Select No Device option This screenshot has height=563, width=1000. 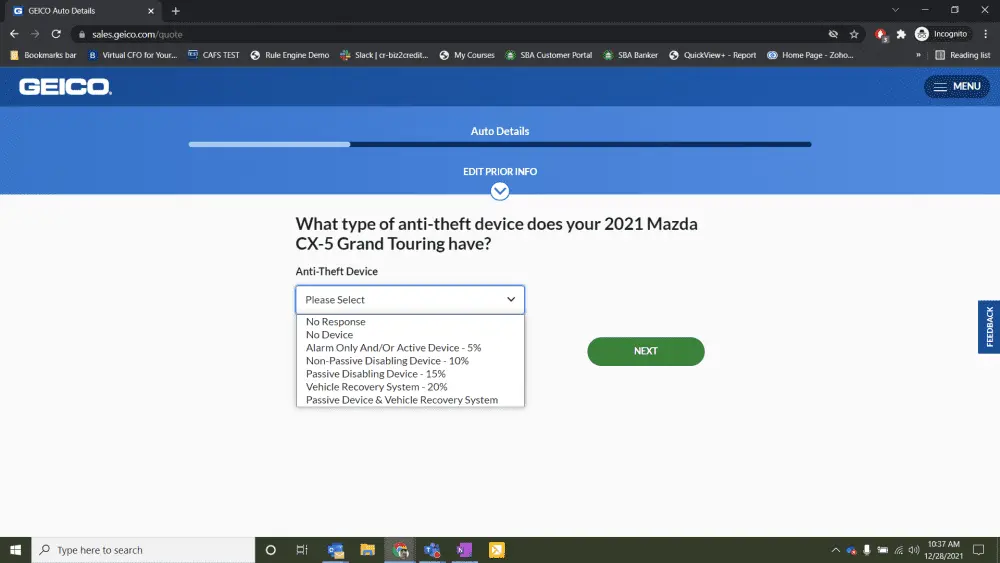click(x=330, y=335)
